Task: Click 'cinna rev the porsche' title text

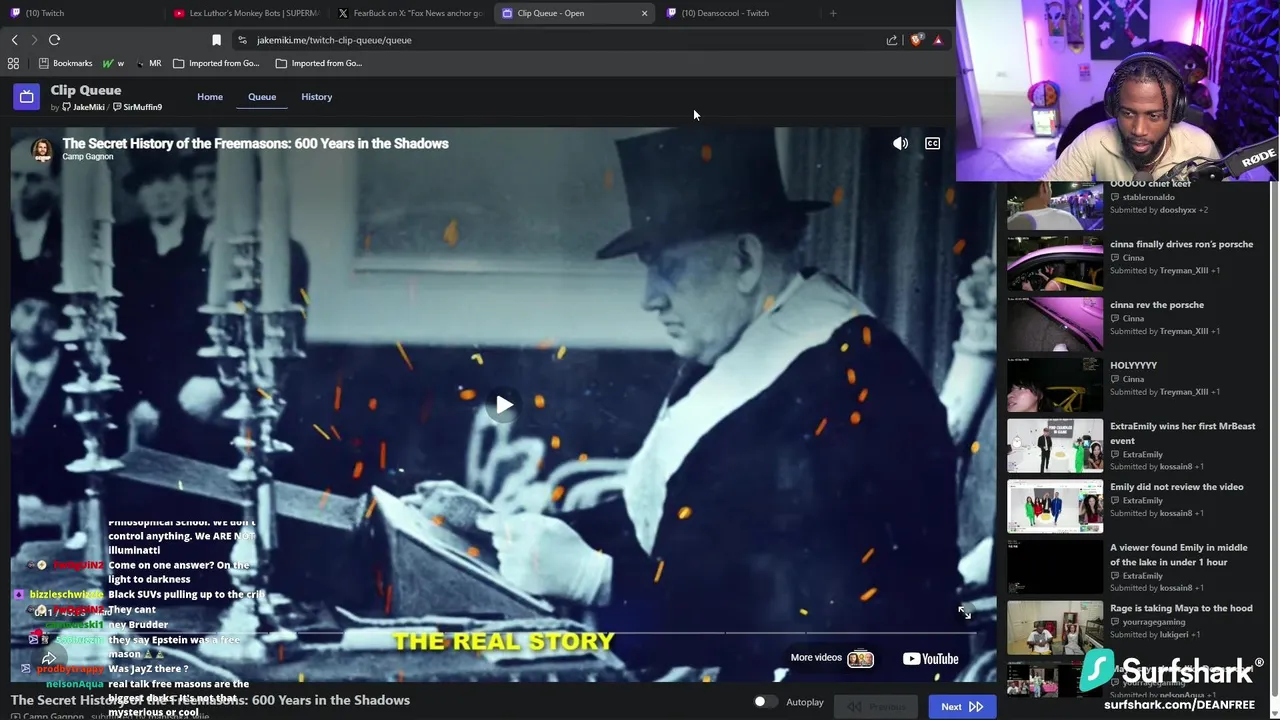Action: pos(1157,305)
